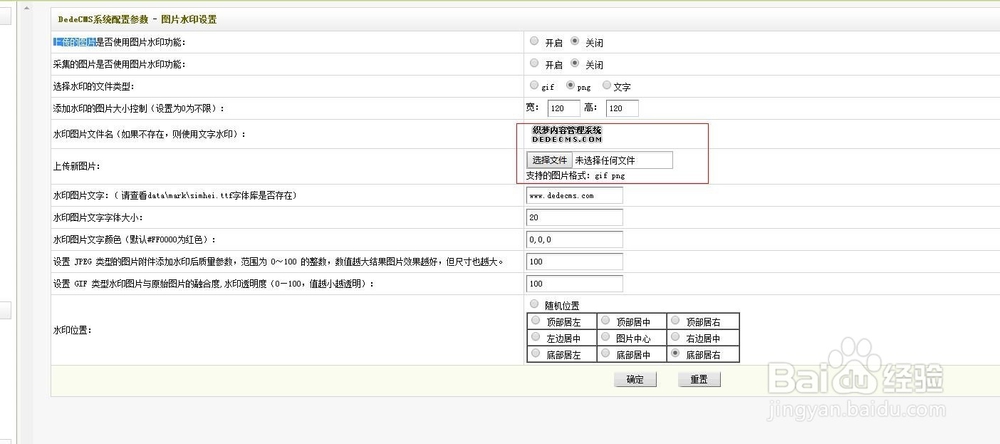Click the watermark text color field 0,0,0
The width and height of the screenshot is (1000, 444).
575,239
